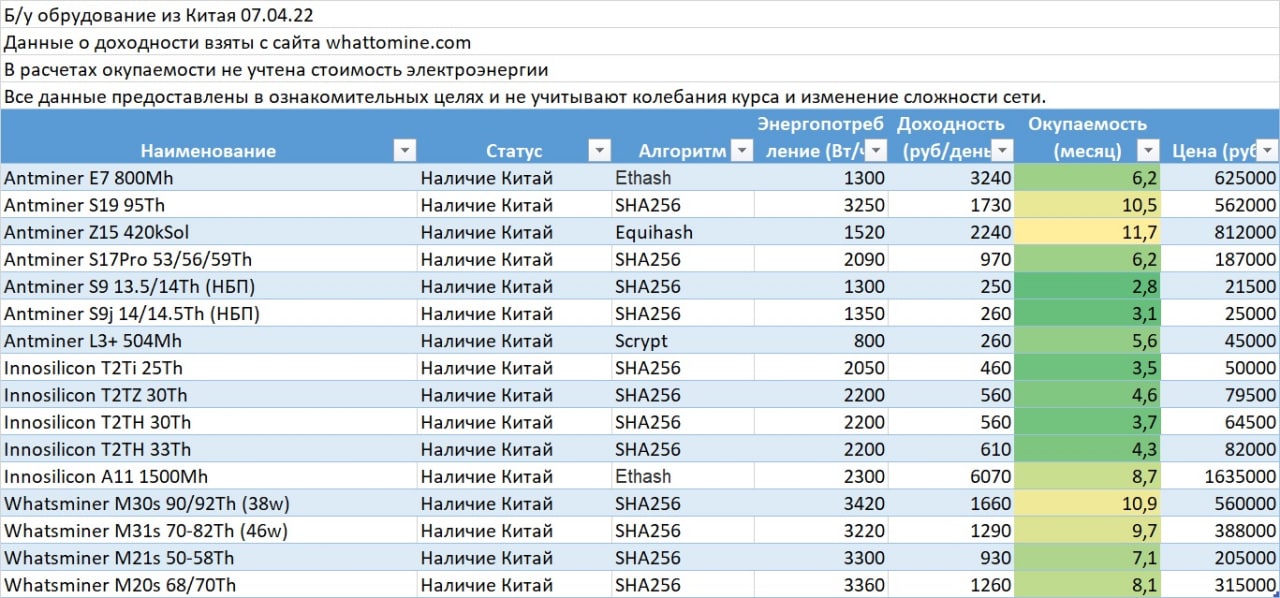Select the Алгоритм header cell
This screenshot has width=1280, height=598.
coord(683,137)
